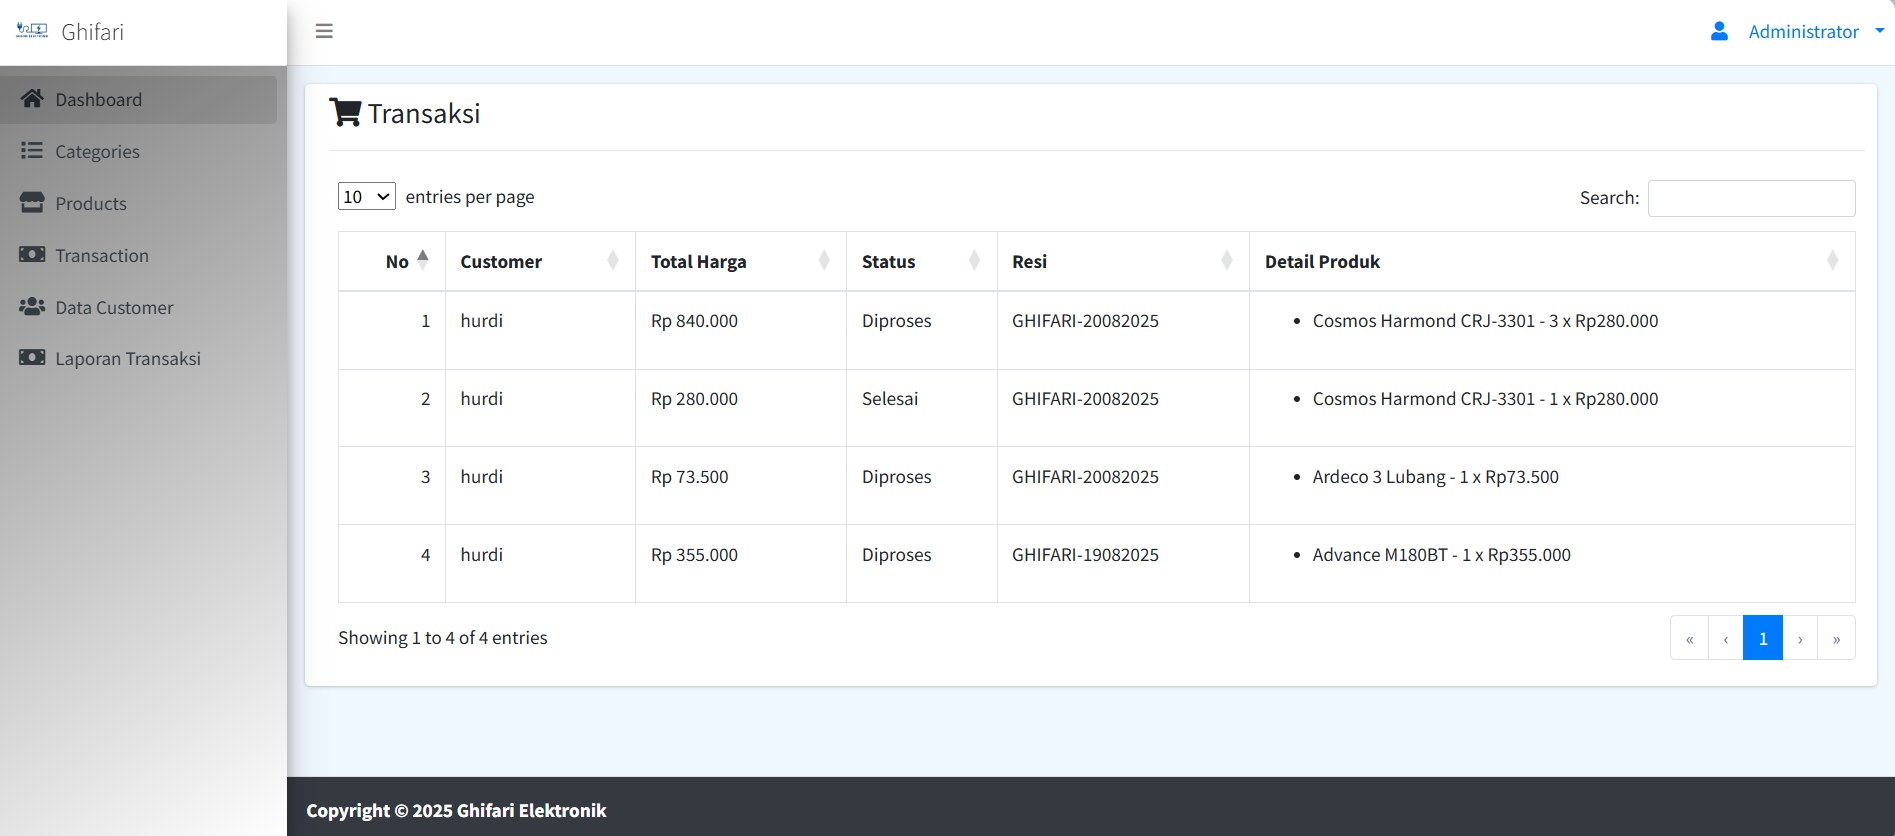Viewport: 1895px width, 836px height.
Task: Click the Ghifari logo icon
Action: 32,31
